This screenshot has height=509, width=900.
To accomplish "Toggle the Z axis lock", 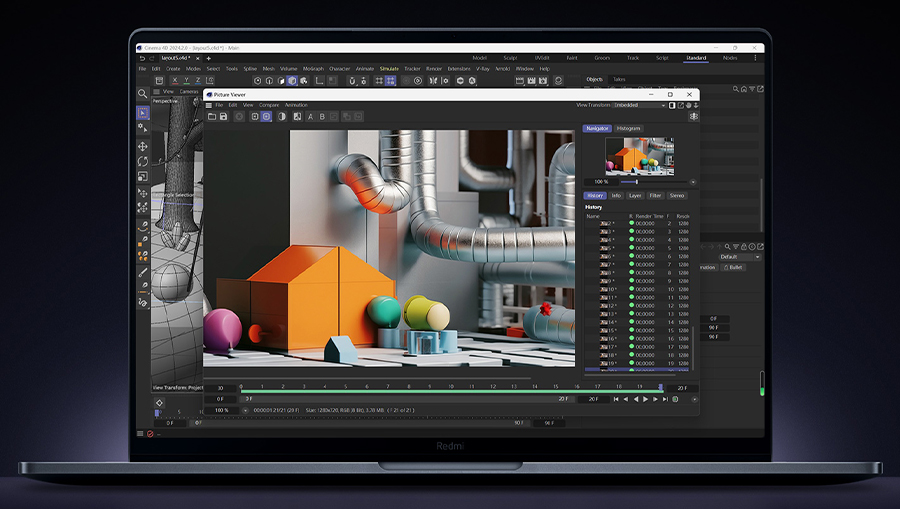I will point(198,81).
